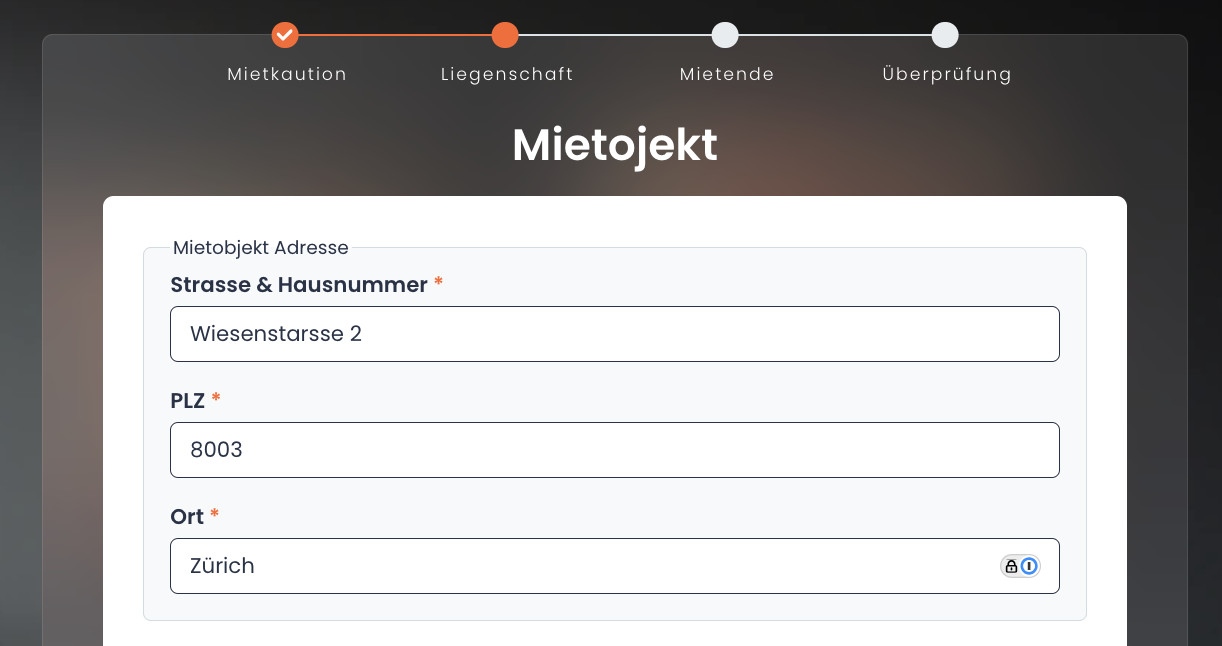The height and width of the screenshot is (646, 1222).
Task: Click the orange progress line after Mietkaution
Action: point(395,35)
